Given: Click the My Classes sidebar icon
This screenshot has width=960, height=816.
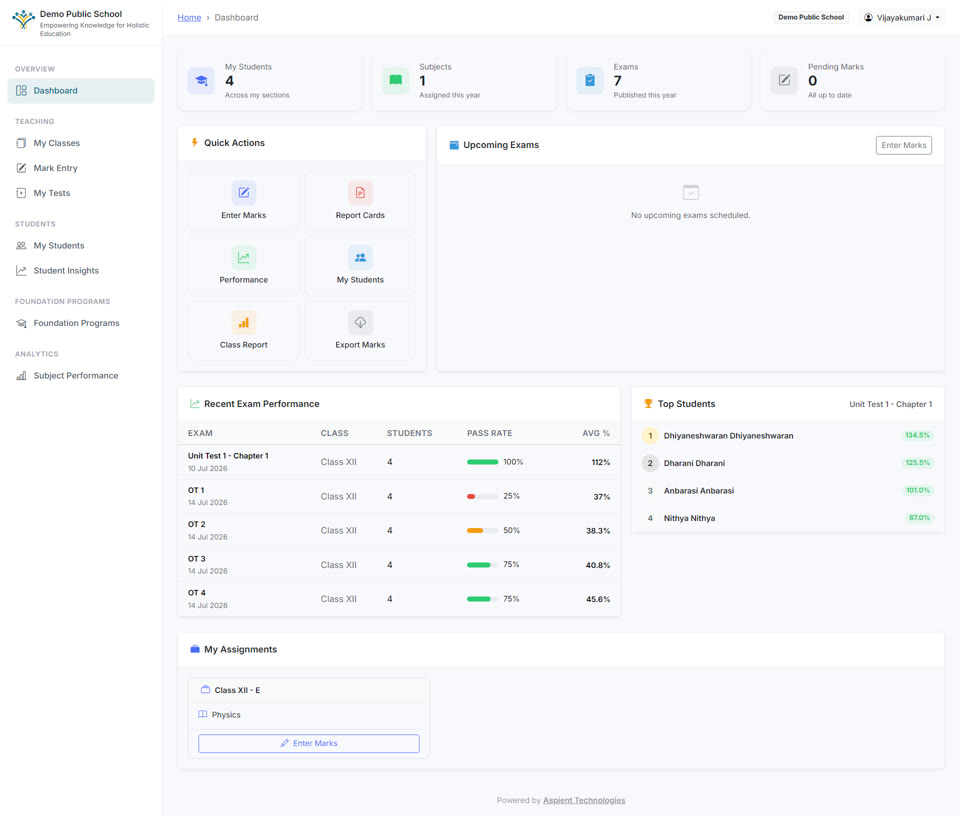Looking at the screenshot, I should point(21,143).
